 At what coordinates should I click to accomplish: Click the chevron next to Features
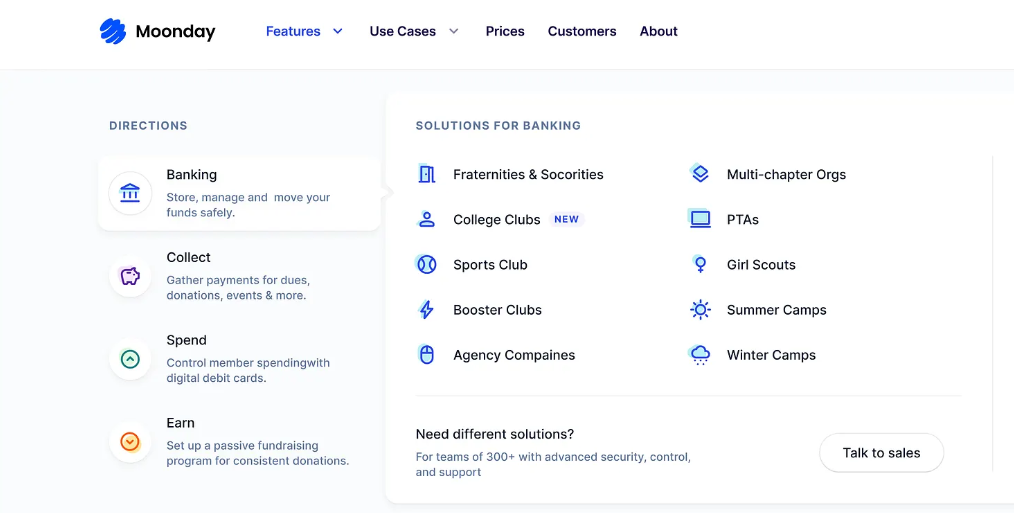click(x=338, y=31)
